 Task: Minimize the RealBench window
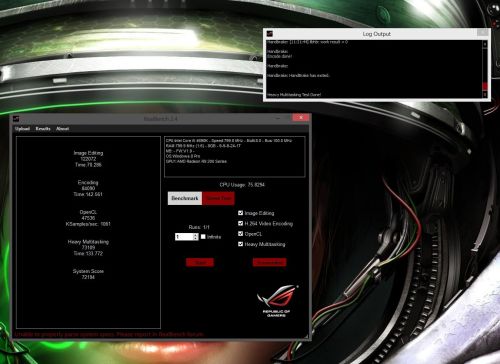click(x=278, y=118)
